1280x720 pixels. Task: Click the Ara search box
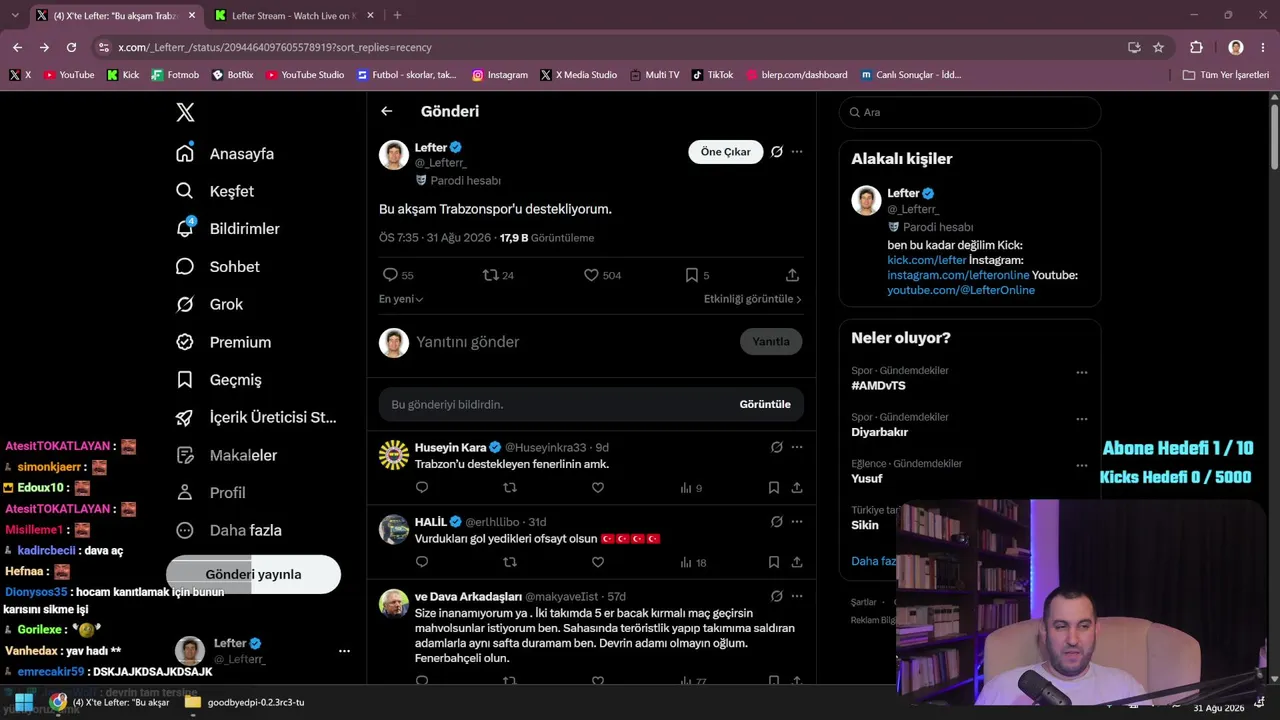970,112
